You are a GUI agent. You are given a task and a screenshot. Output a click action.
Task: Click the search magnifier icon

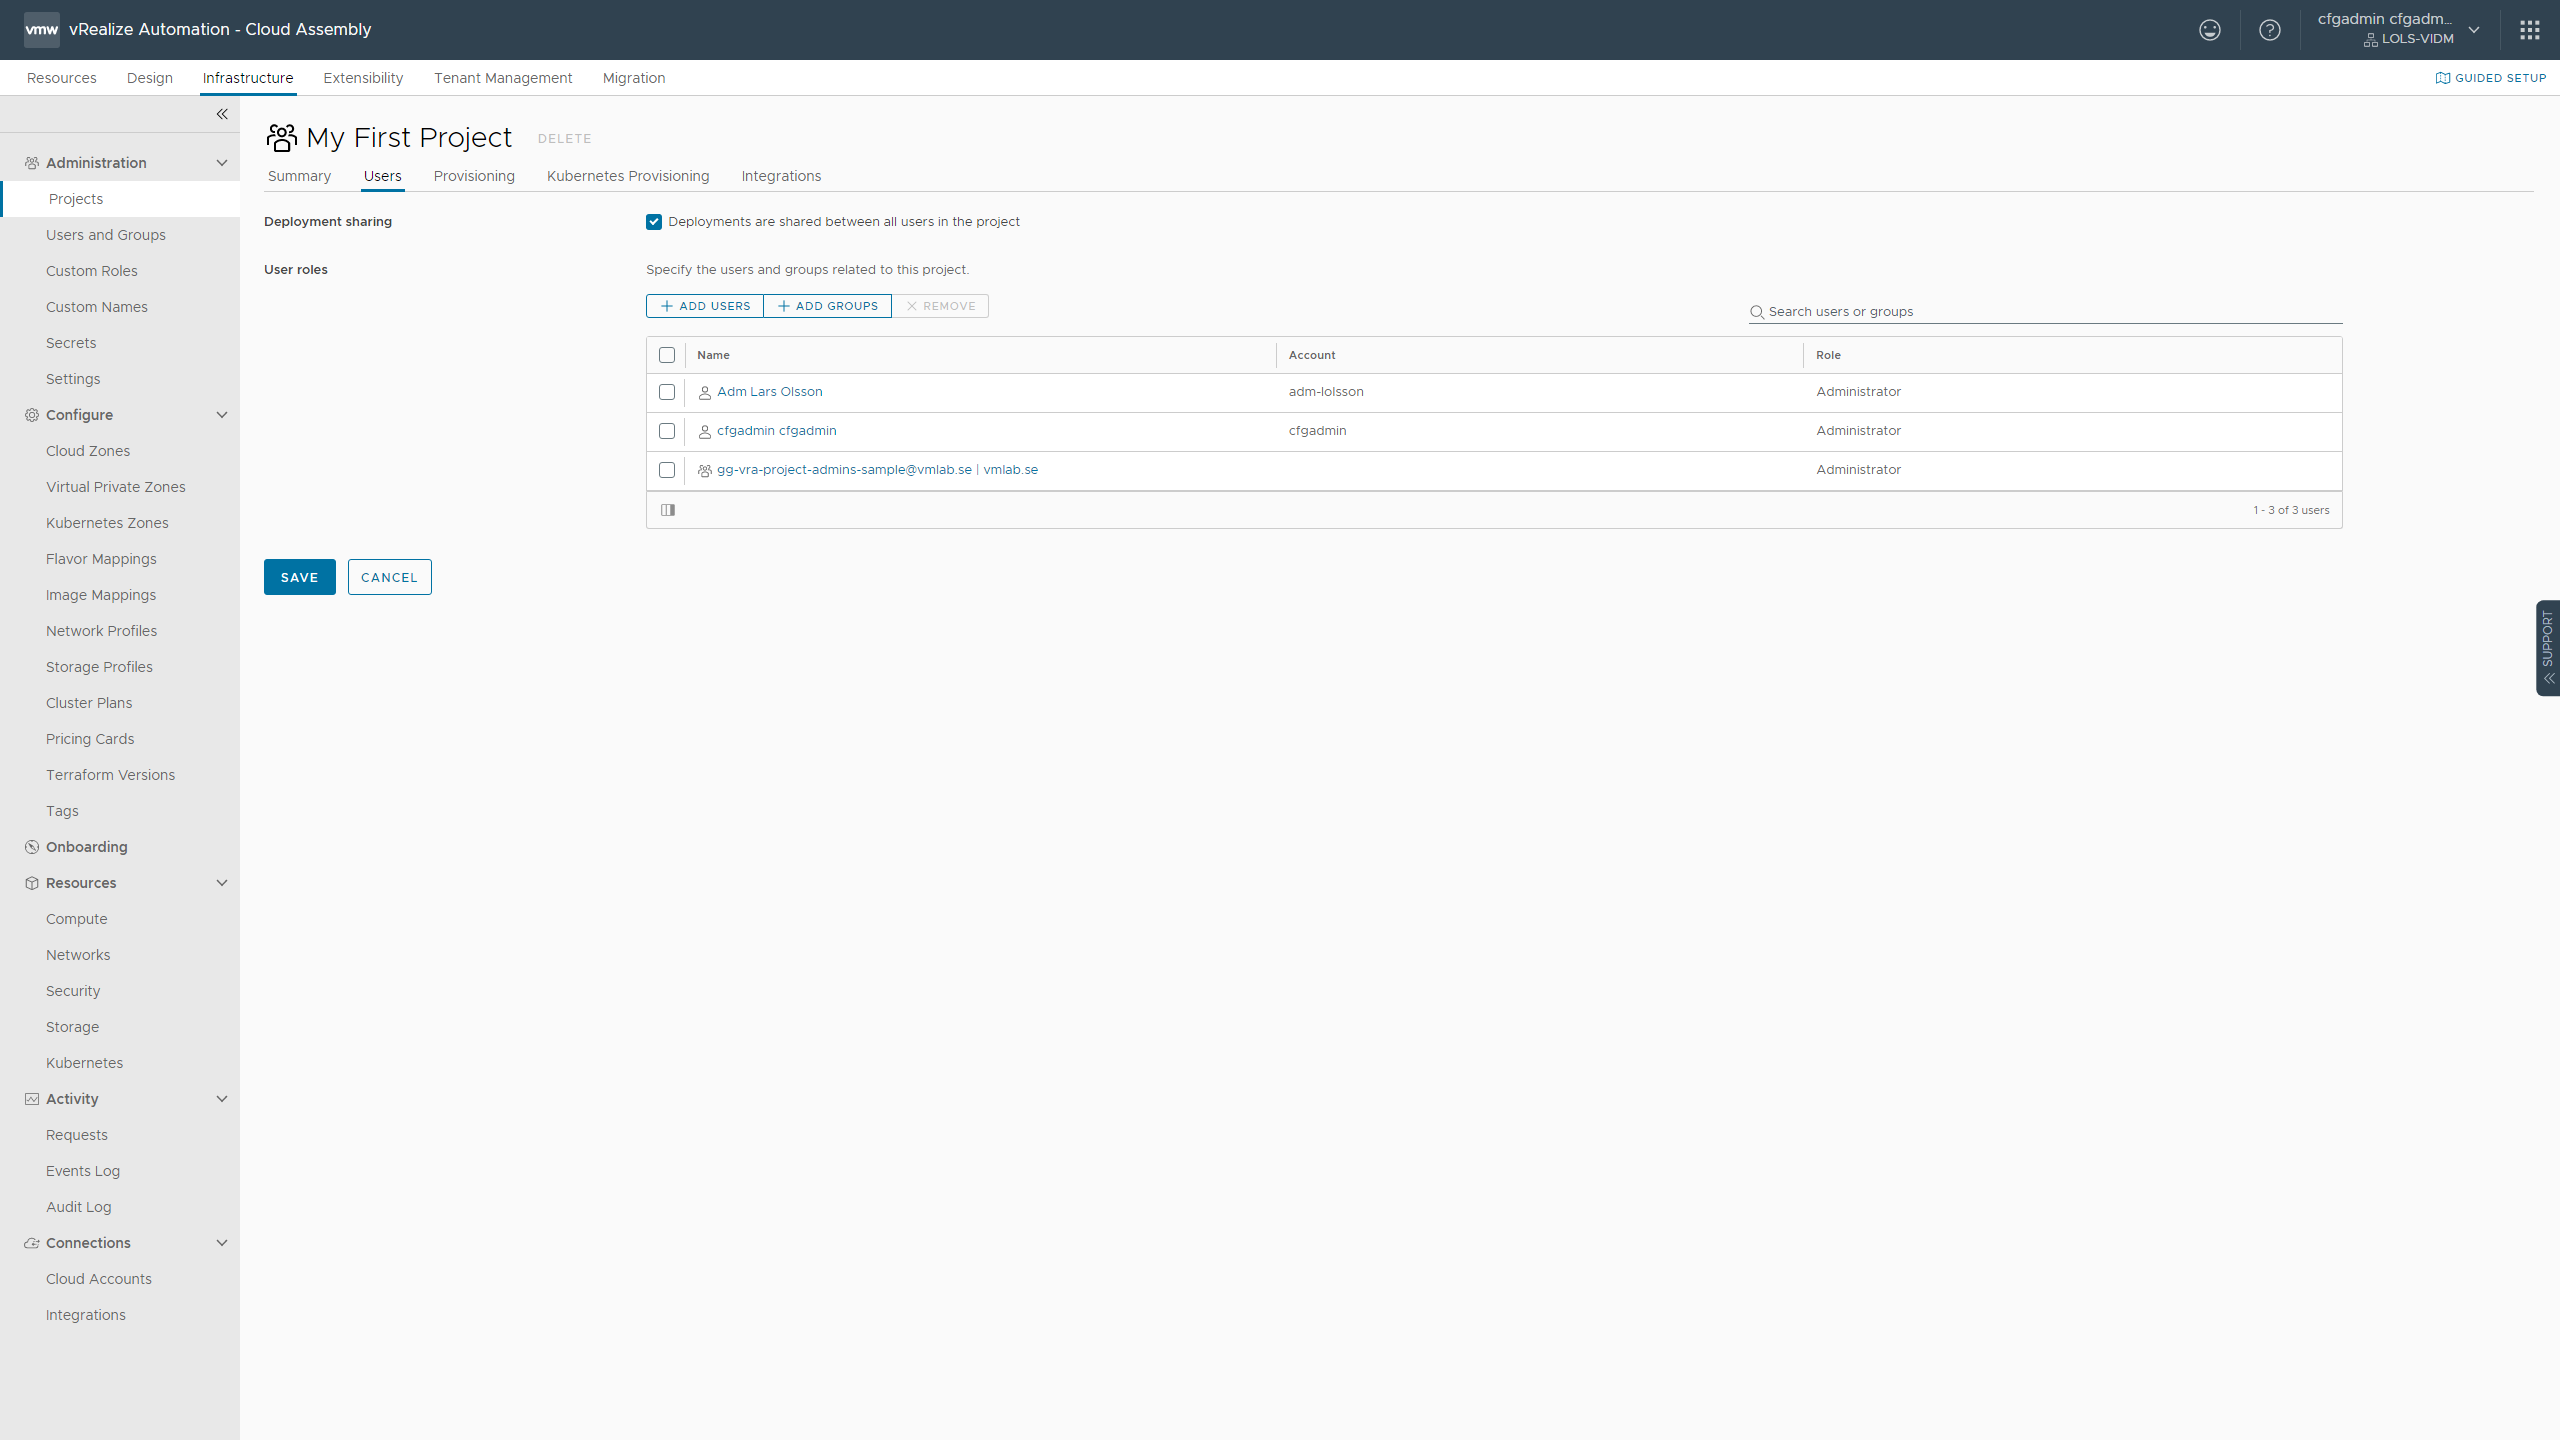1757,312
